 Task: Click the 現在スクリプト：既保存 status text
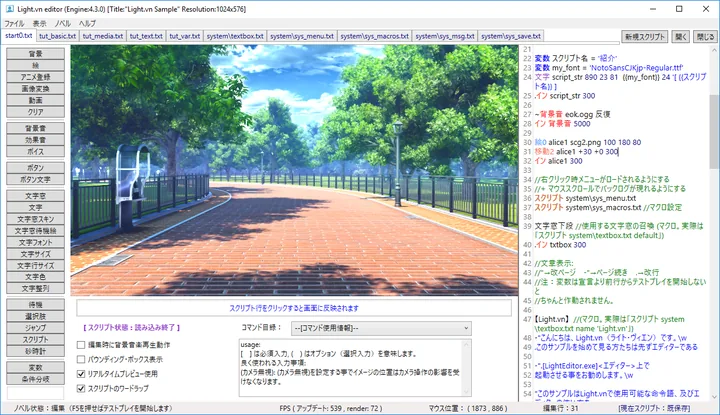click(x=653, y=408)
